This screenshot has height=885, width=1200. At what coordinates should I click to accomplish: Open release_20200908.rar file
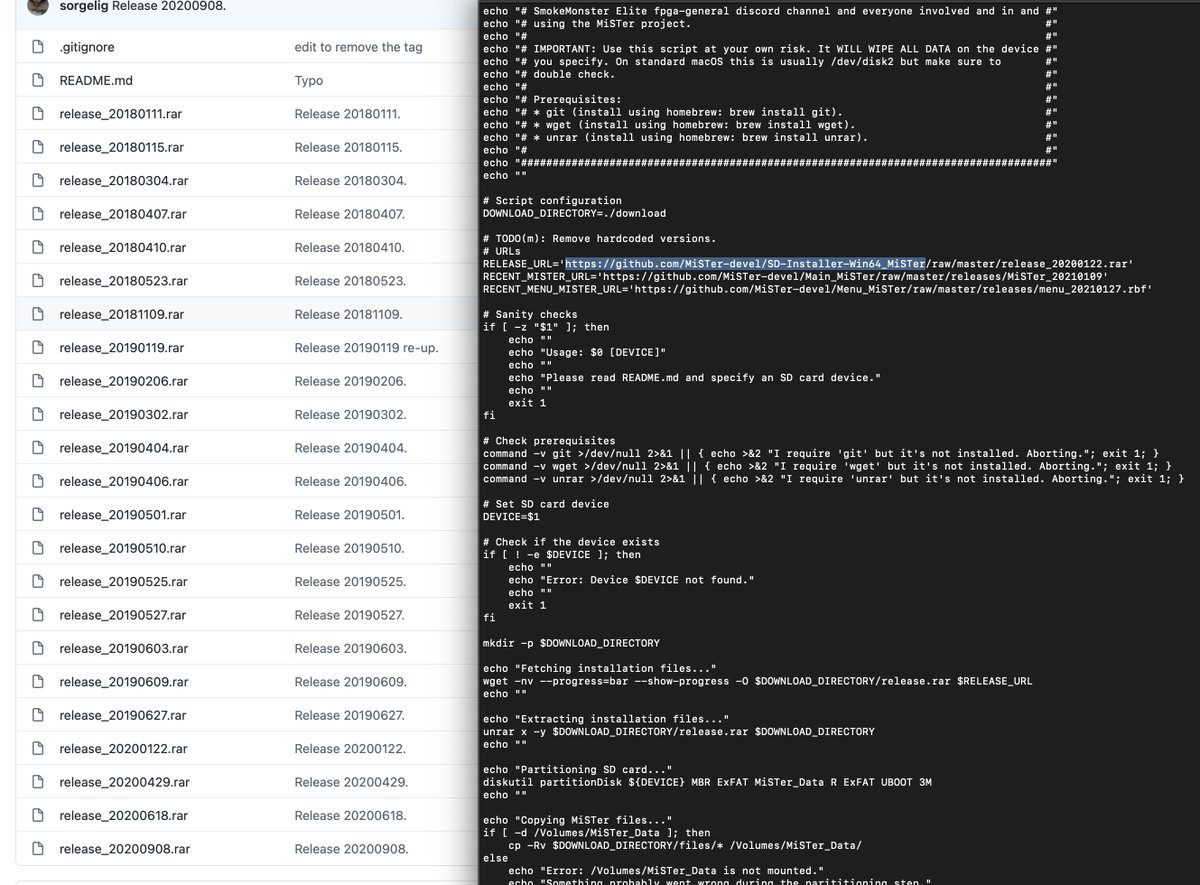[x=124, y=849]
